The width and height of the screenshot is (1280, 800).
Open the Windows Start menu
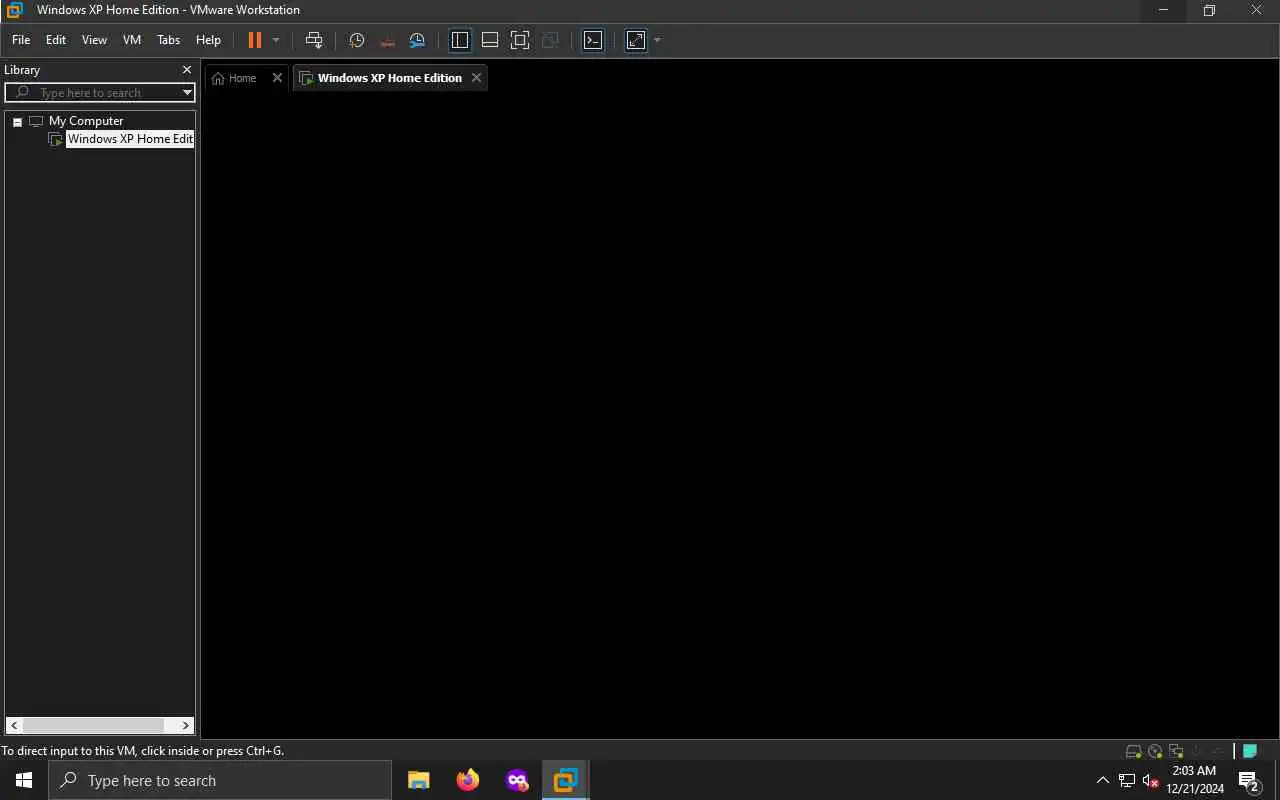click(24, 780)
